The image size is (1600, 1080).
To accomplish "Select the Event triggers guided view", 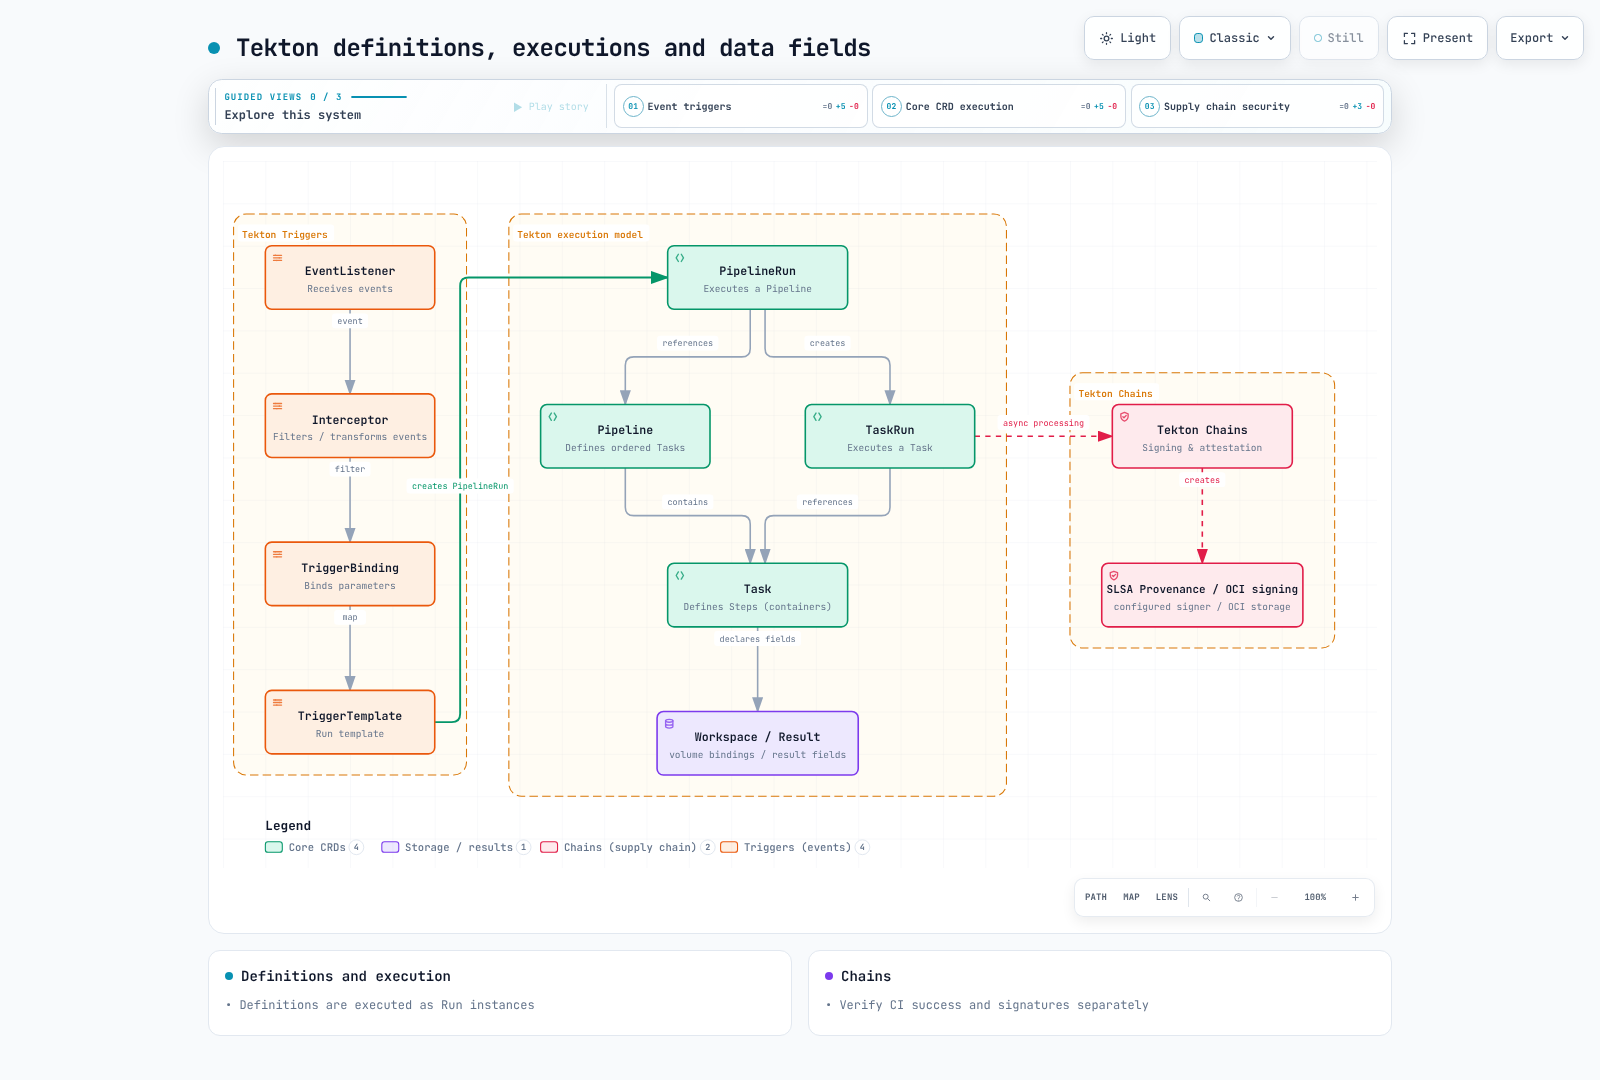I will (742, 106).
